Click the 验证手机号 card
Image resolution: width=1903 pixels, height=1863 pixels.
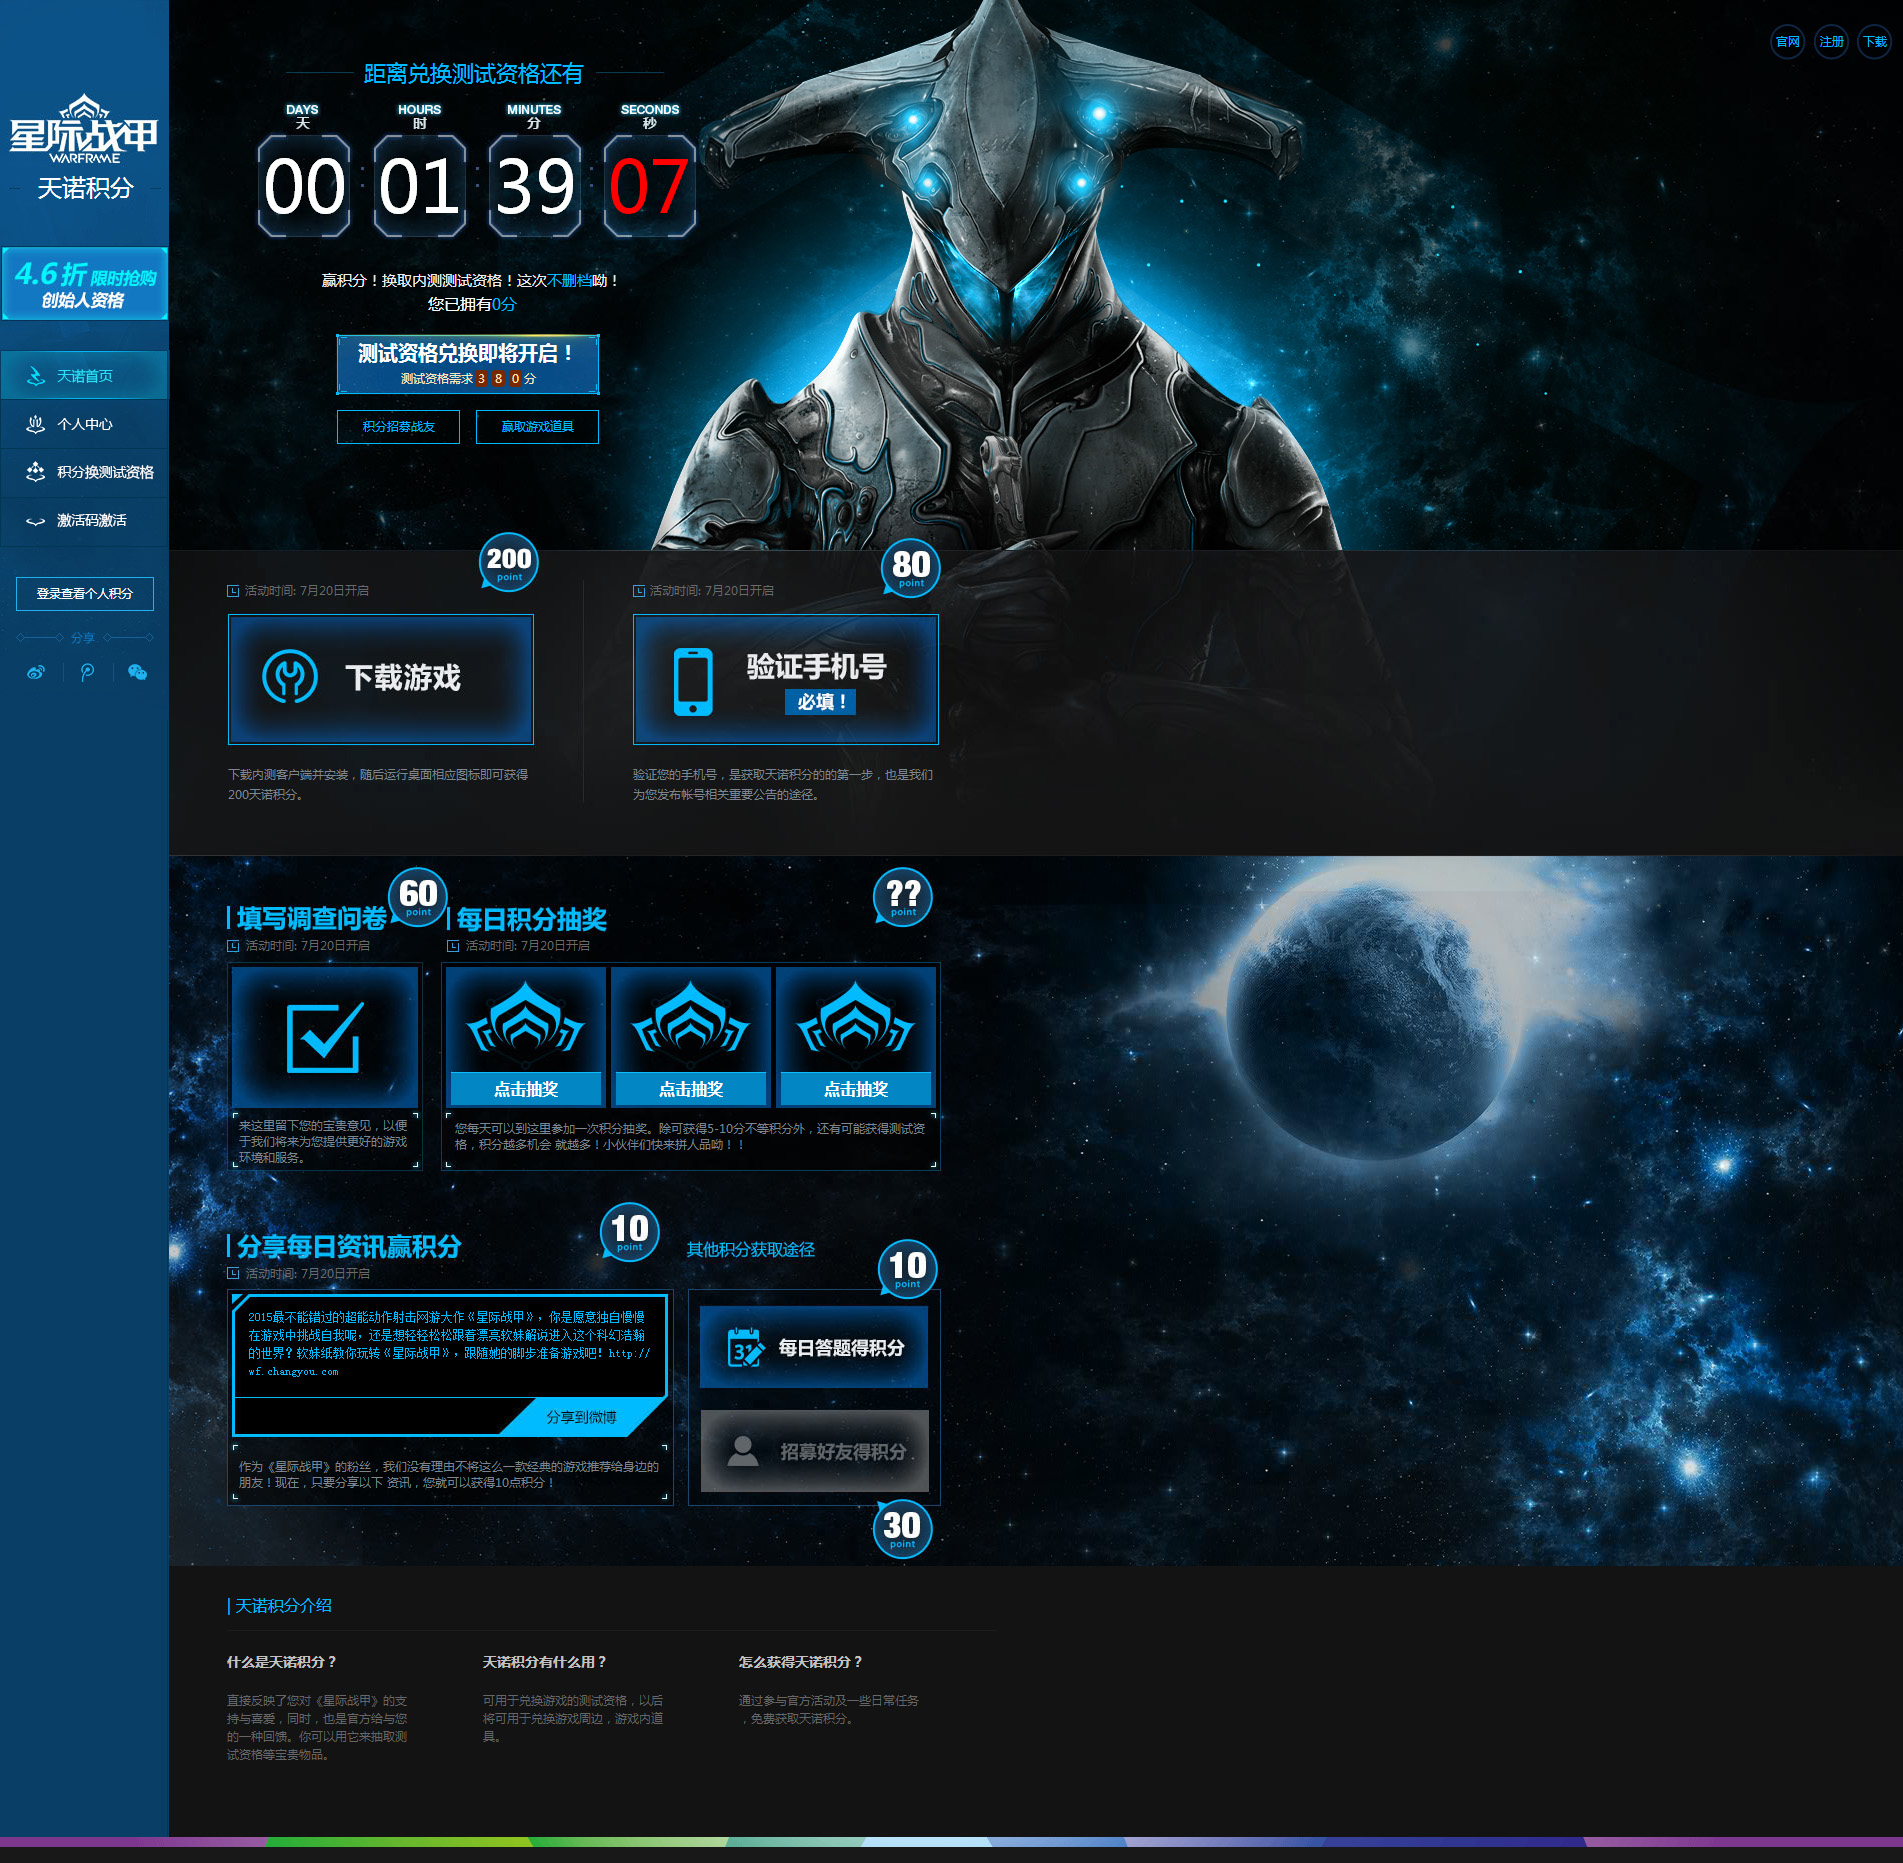coord(786,679)
